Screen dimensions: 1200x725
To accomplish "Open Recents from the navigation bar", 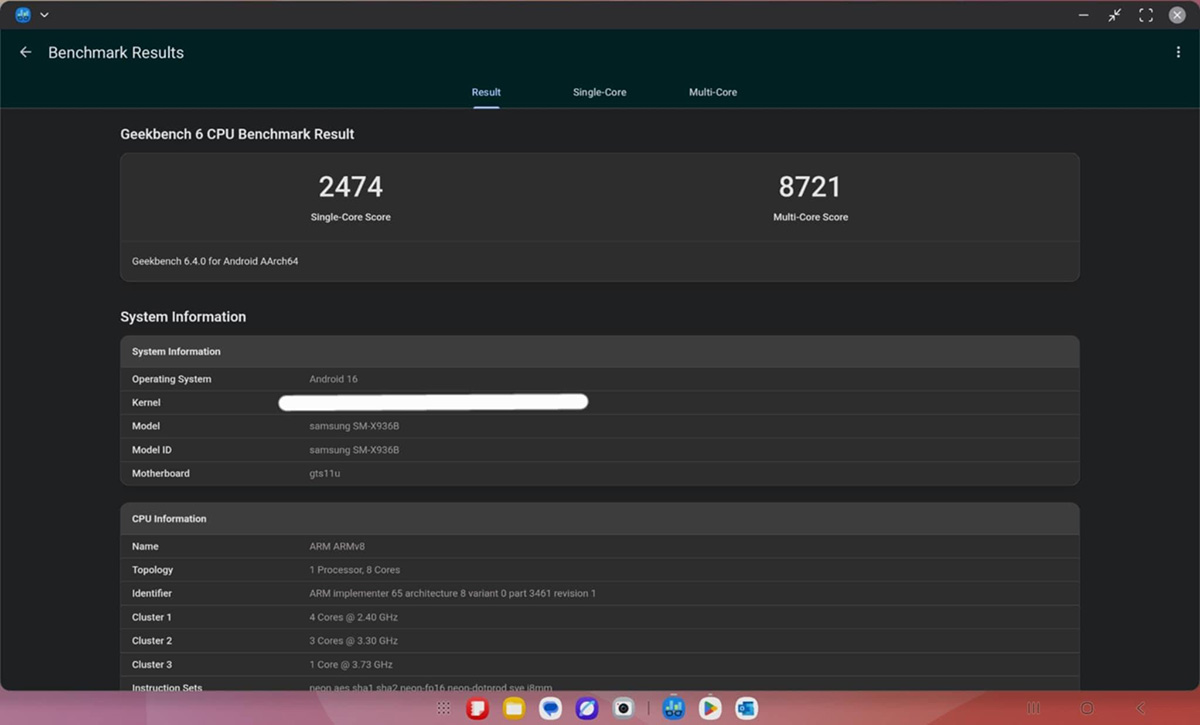I will pos(1034,708).
